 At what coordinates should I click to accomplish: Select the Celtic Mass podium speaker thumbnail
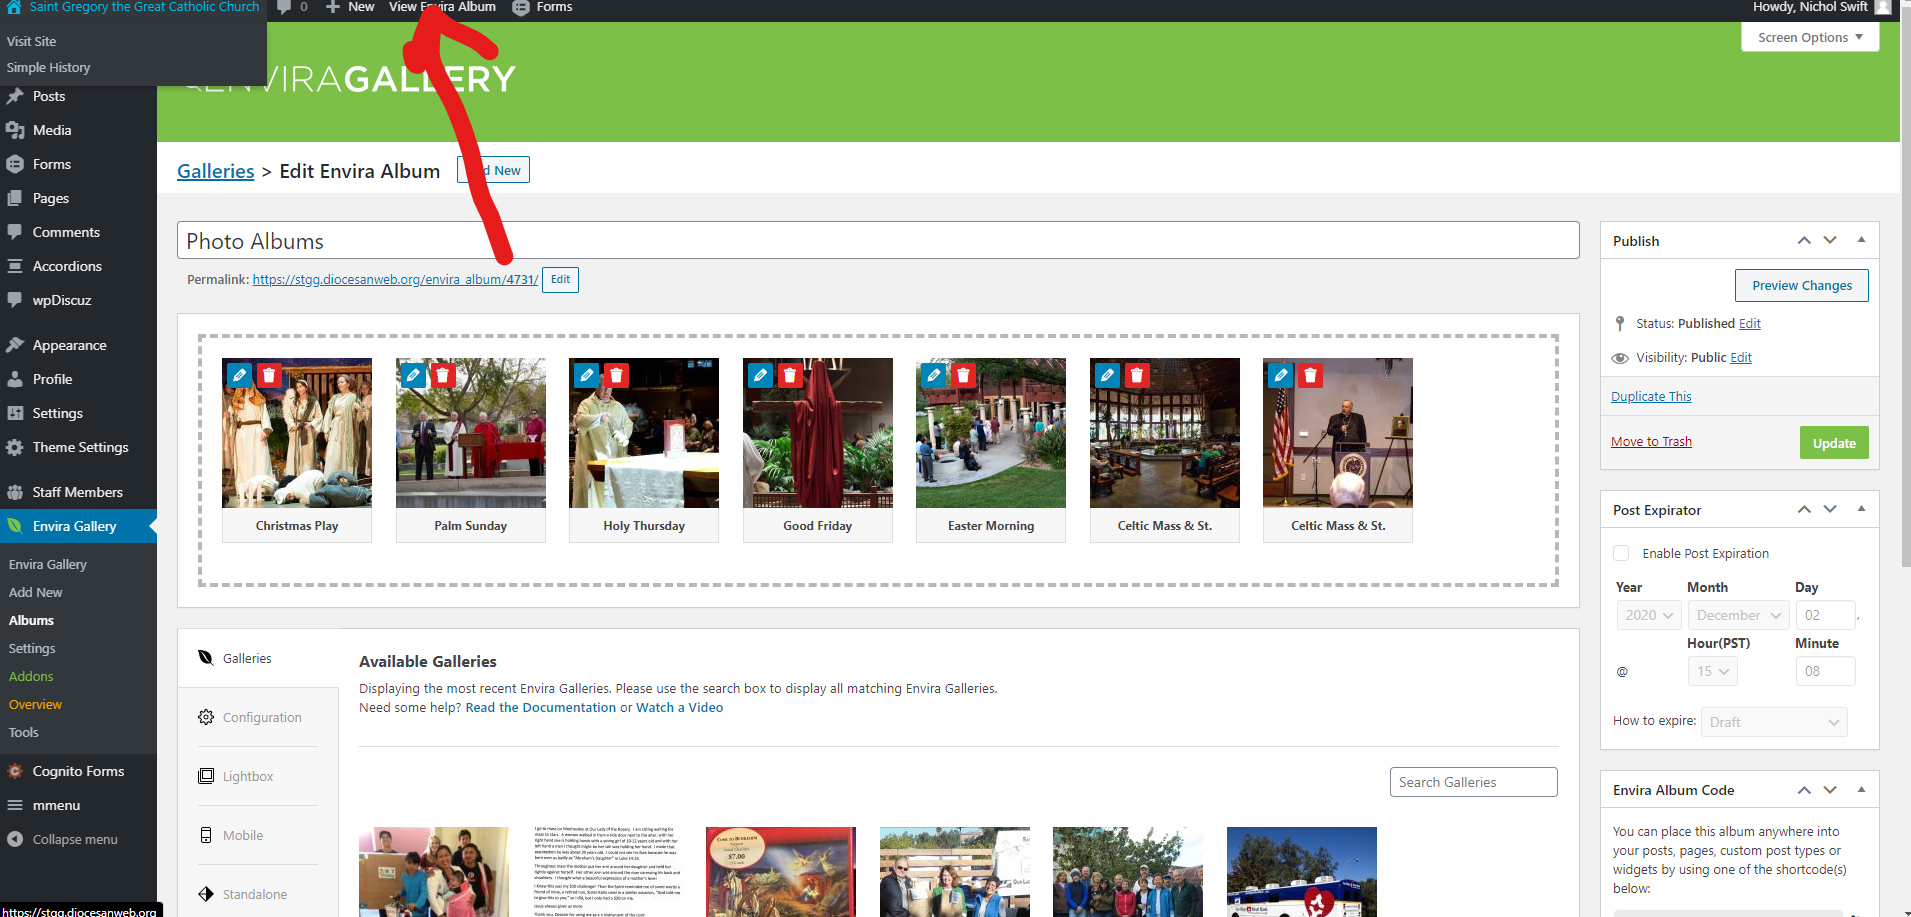[x=1337, y=434]
